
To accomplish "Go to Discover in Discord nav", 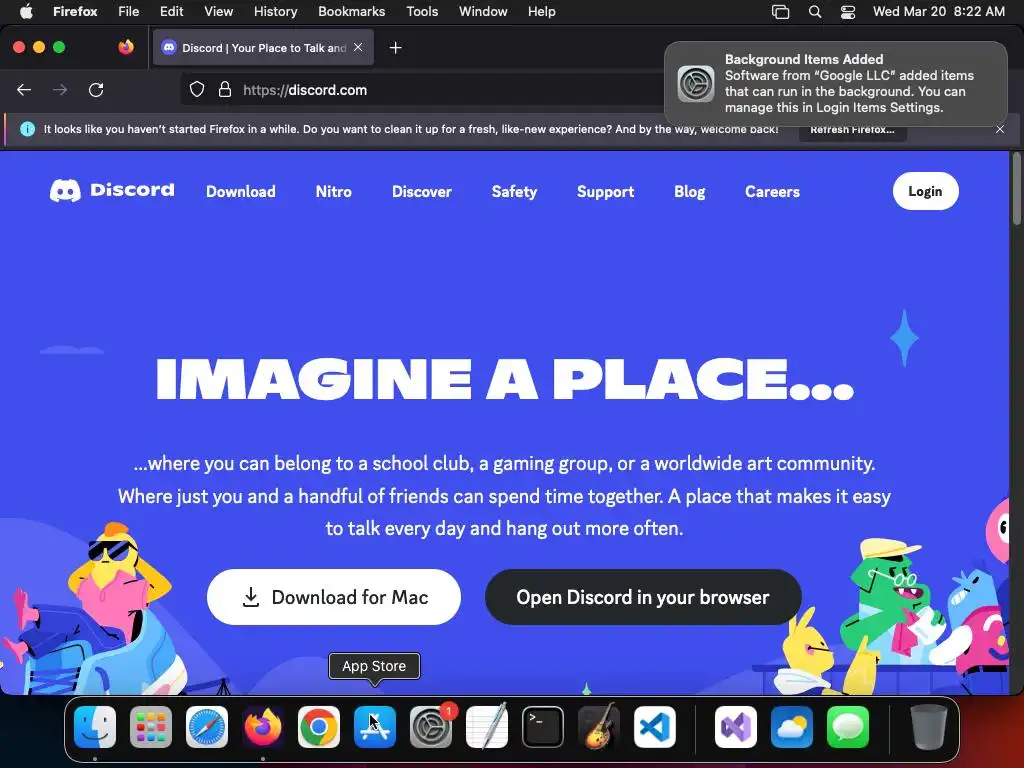I will [422, 191].
